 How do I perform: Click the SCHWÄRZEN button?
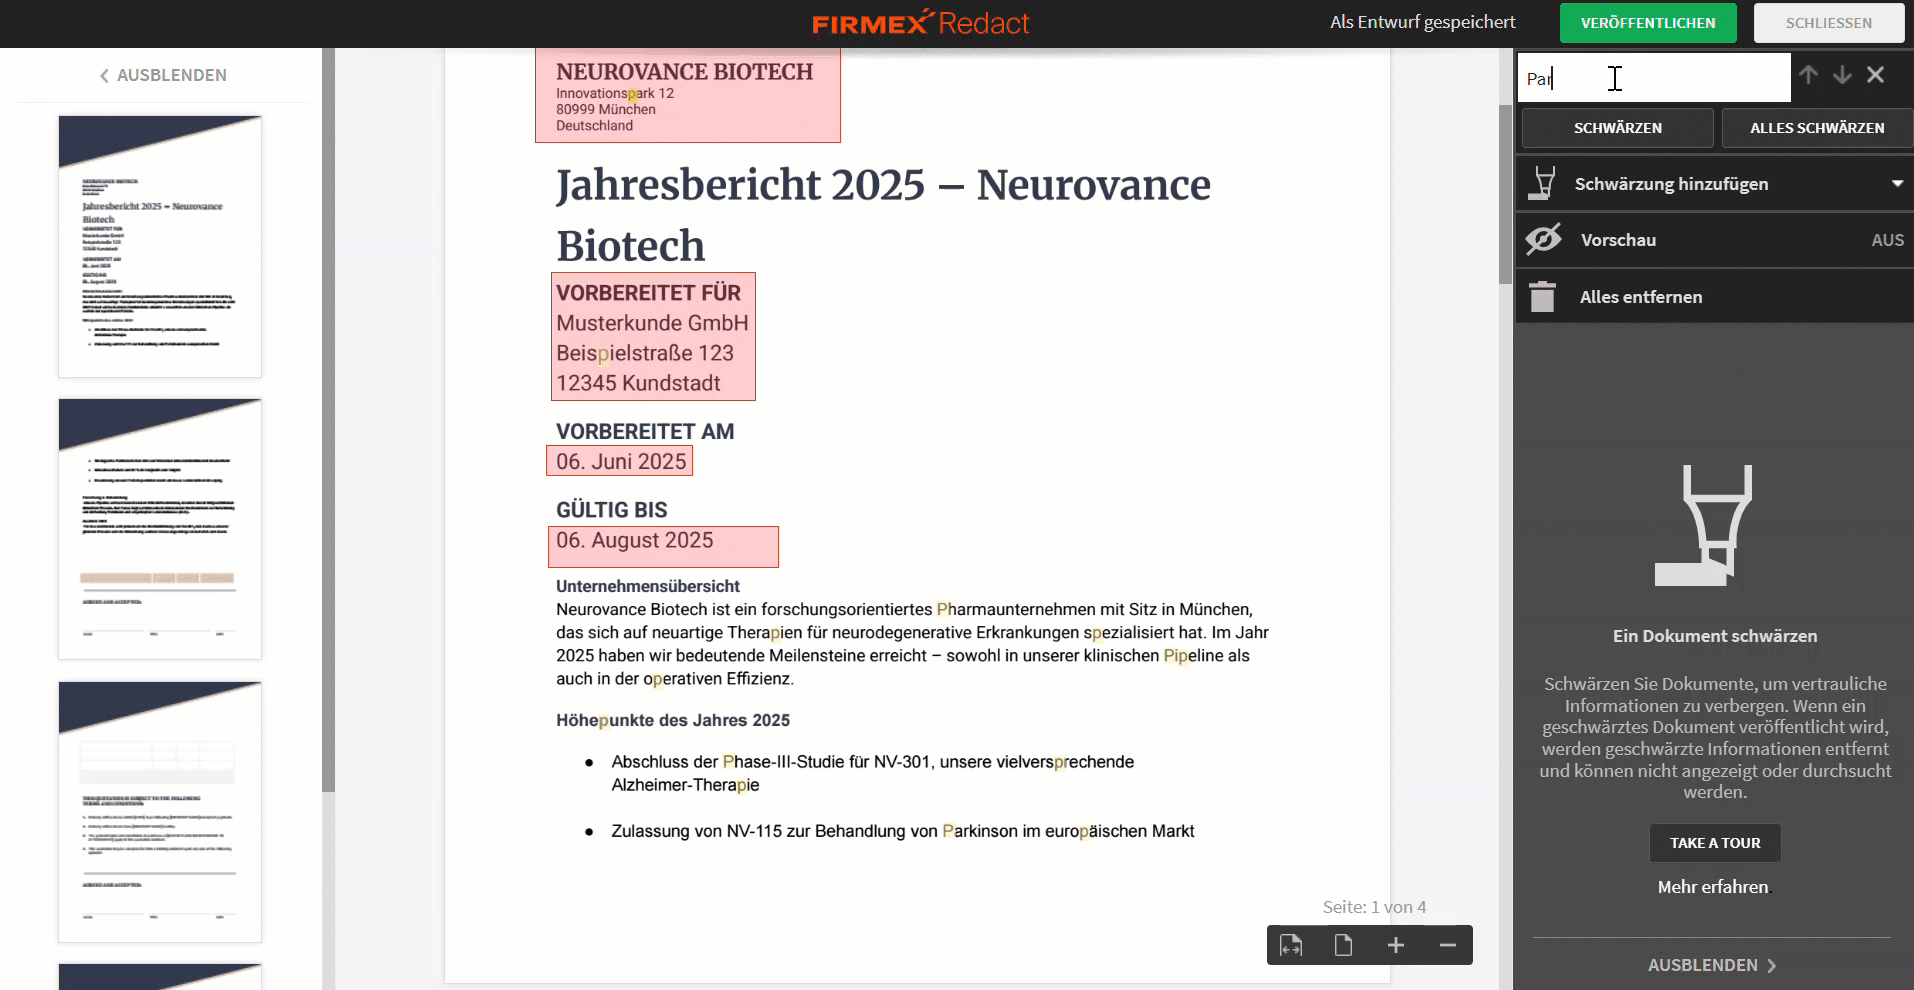pyautogui.click(x=1617, y=128)
